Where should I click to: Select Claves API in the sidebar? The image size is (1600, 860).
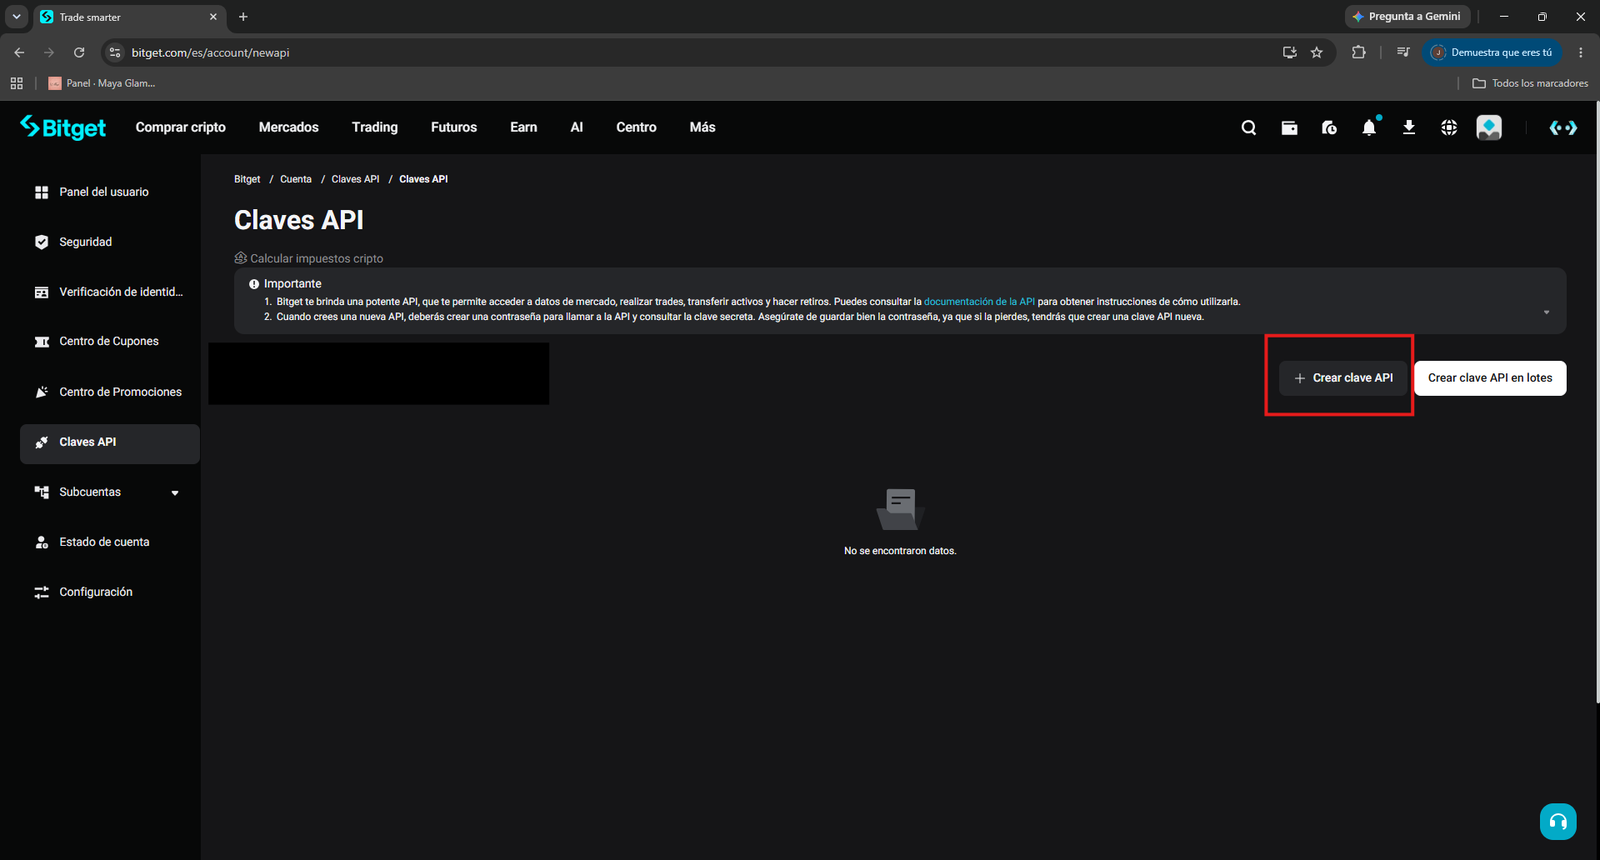coord(110,443)
